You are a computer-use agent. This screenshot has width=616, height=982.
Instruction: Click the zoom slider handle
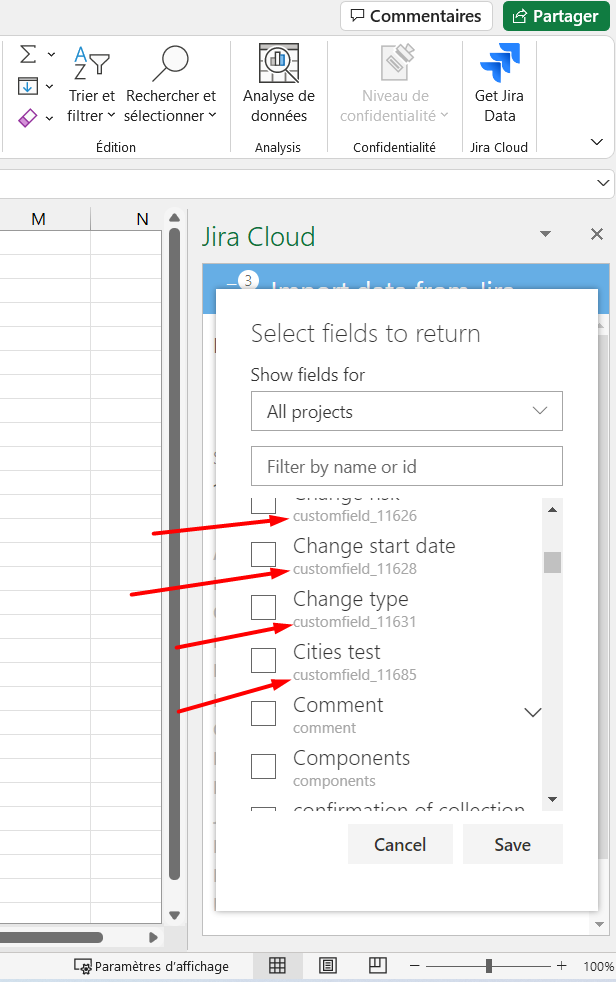[489, 966]
